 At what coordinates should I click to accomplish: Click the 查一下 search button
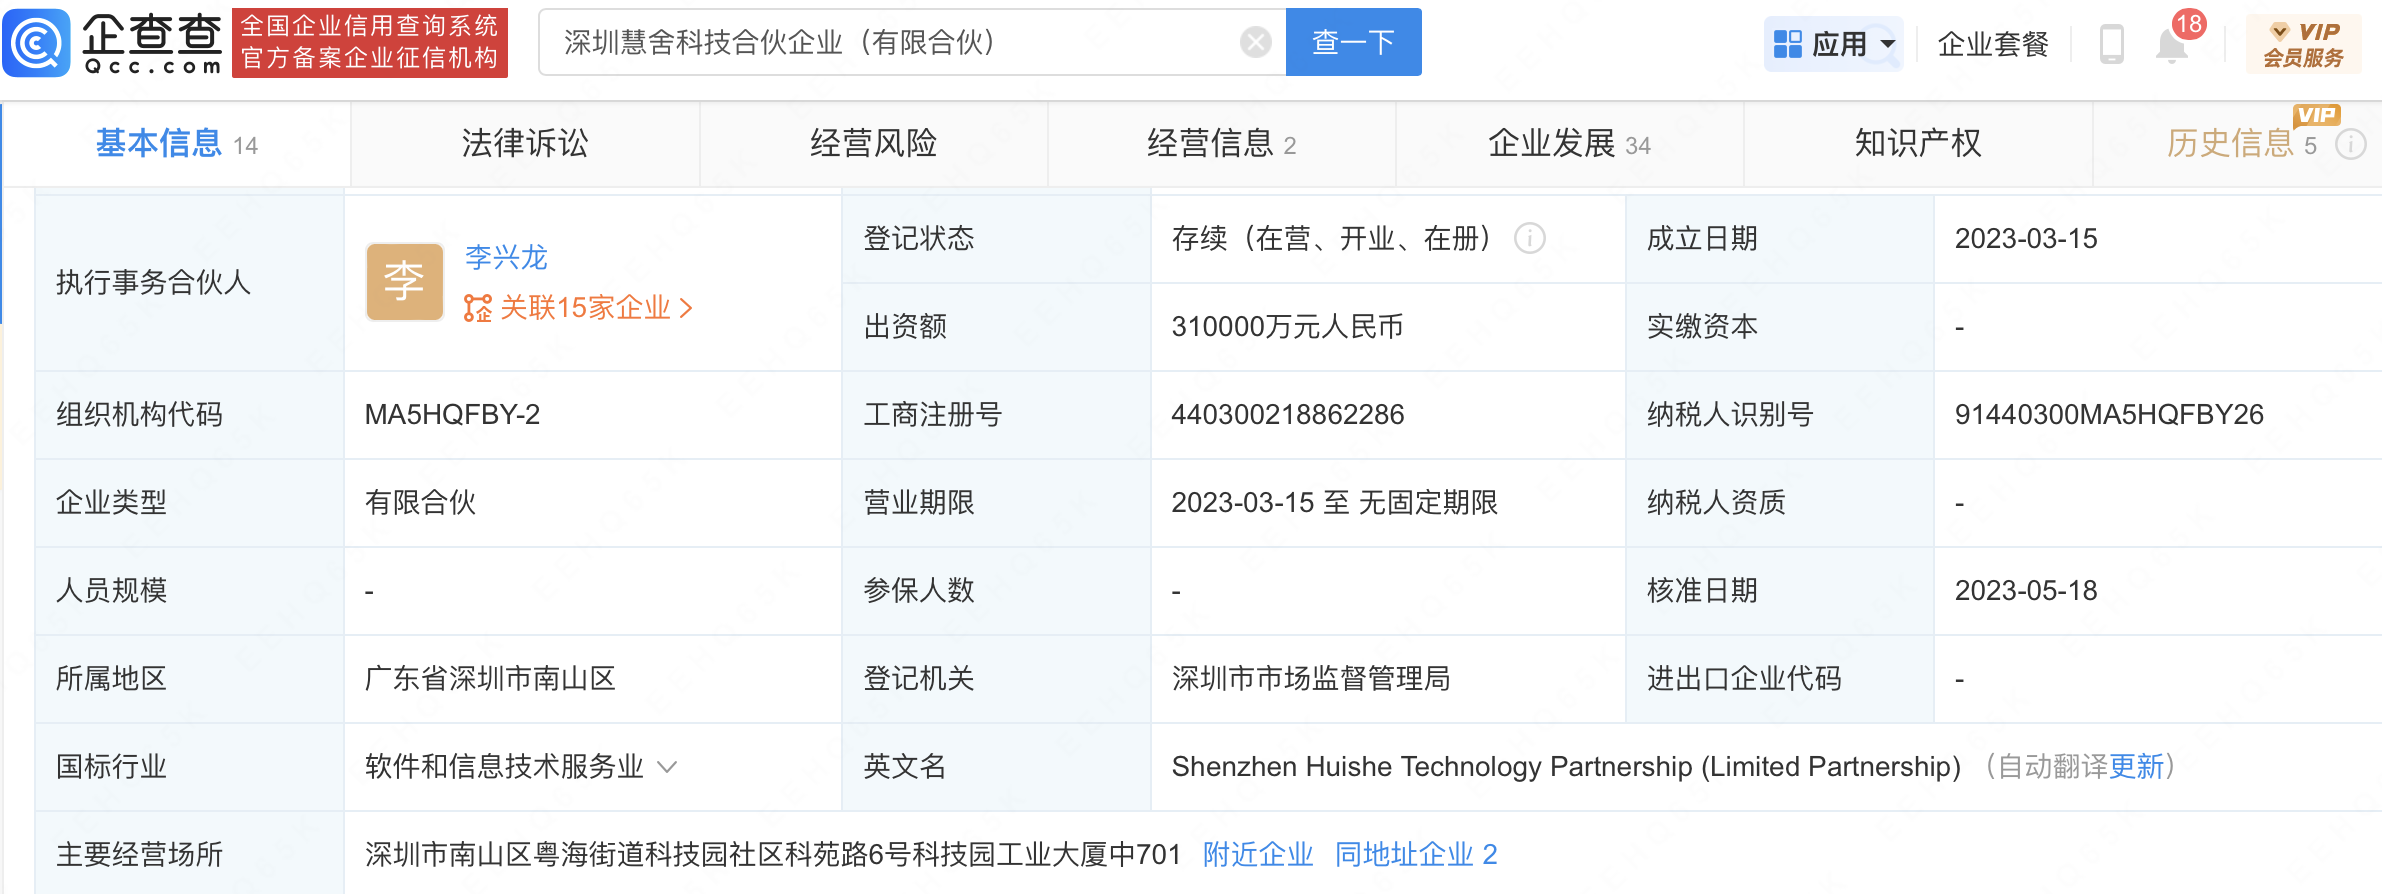1353,42
